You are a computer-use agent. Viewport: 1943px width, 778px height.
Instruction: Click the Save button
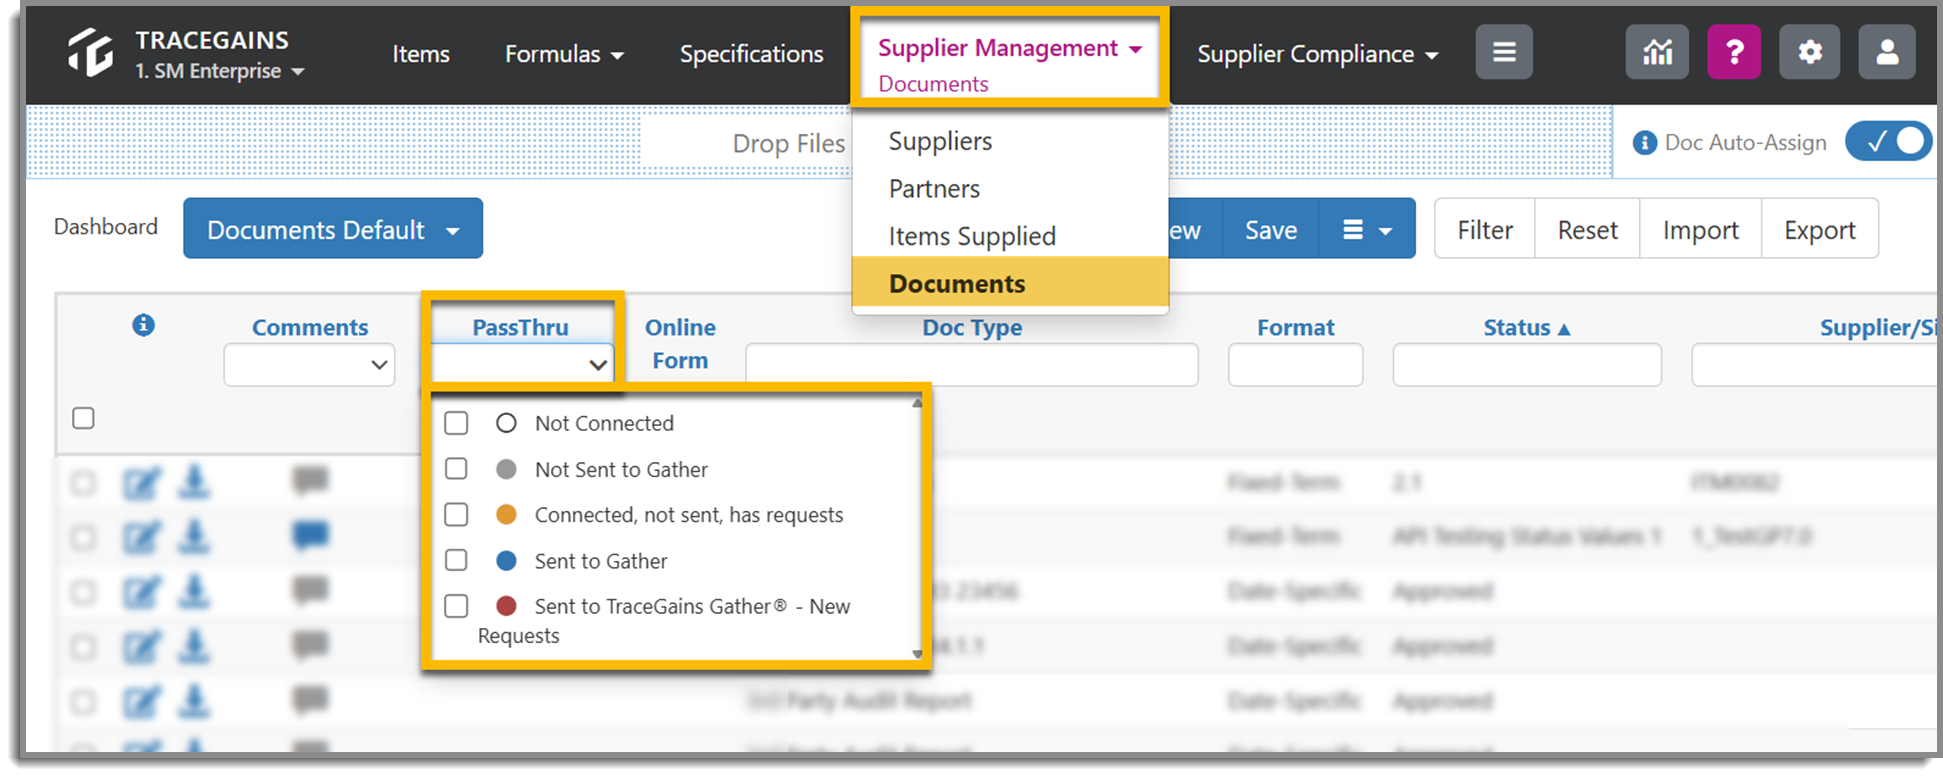1271,230
